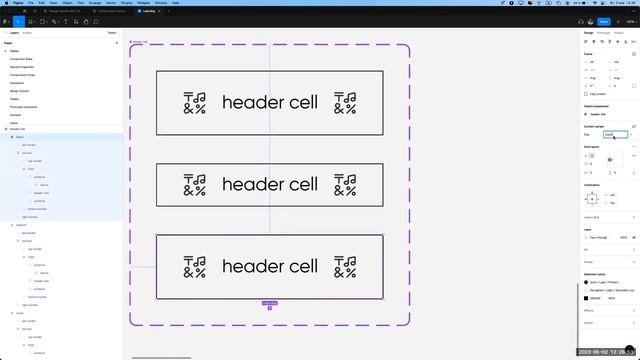The width and height of the screenshot is (640, 360).
Task: Present the prototype with play icon
Action: (x=618, y=22)
